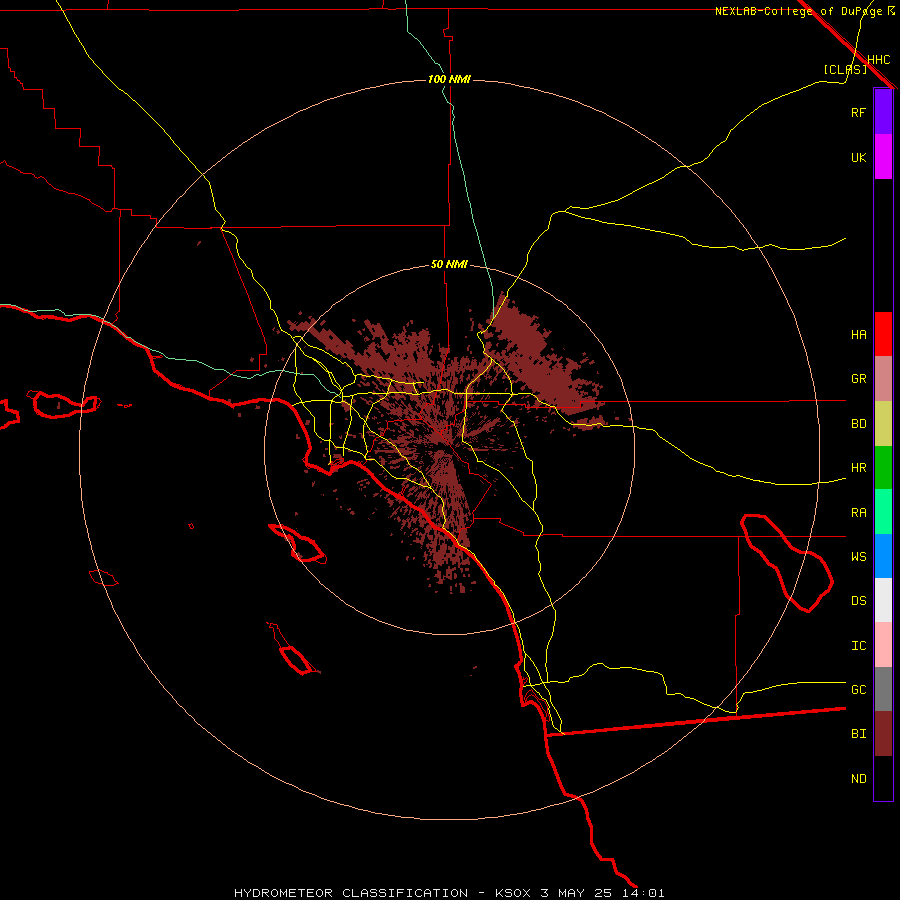900x900 pixels.
Task: Click the WS blue legend swatch
Action: point(883,556)
